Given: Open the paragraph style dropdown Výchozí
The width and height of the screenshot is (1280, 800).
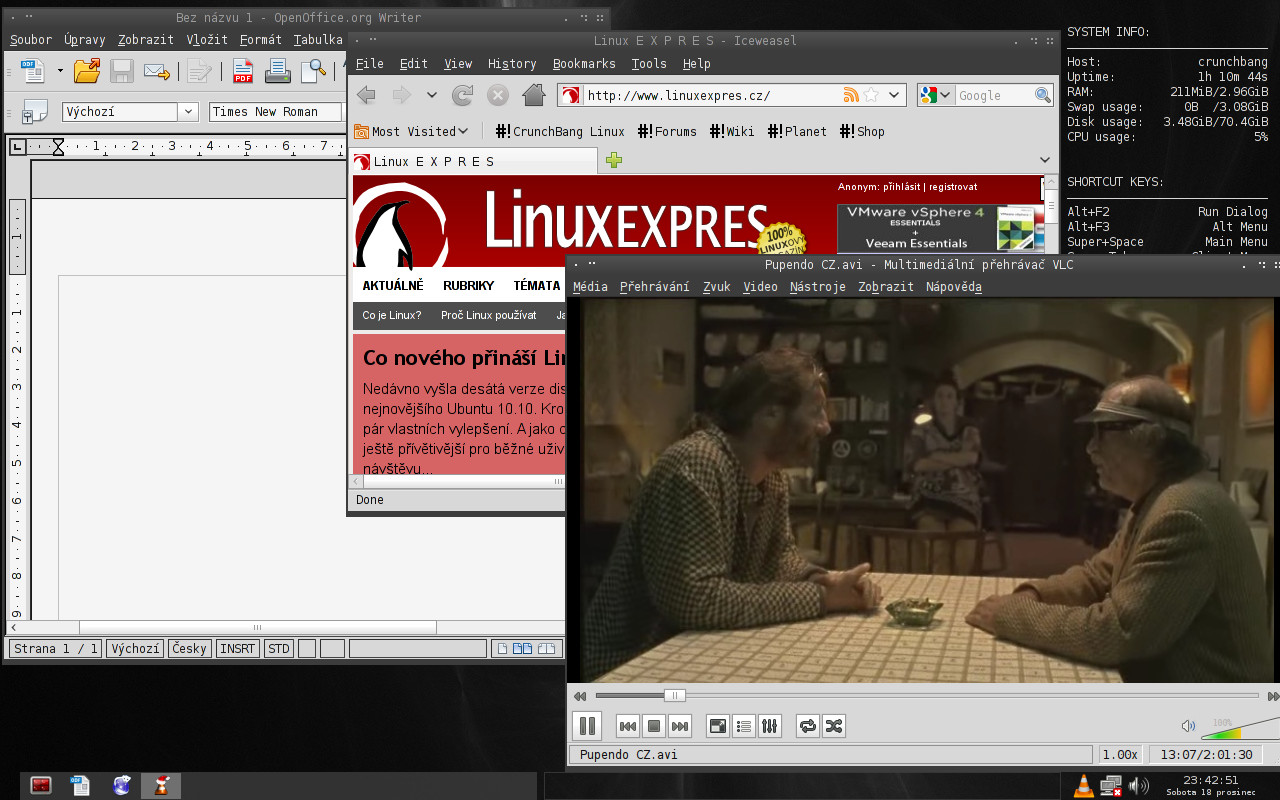Looking at the screenshot, I should point(188,112).
